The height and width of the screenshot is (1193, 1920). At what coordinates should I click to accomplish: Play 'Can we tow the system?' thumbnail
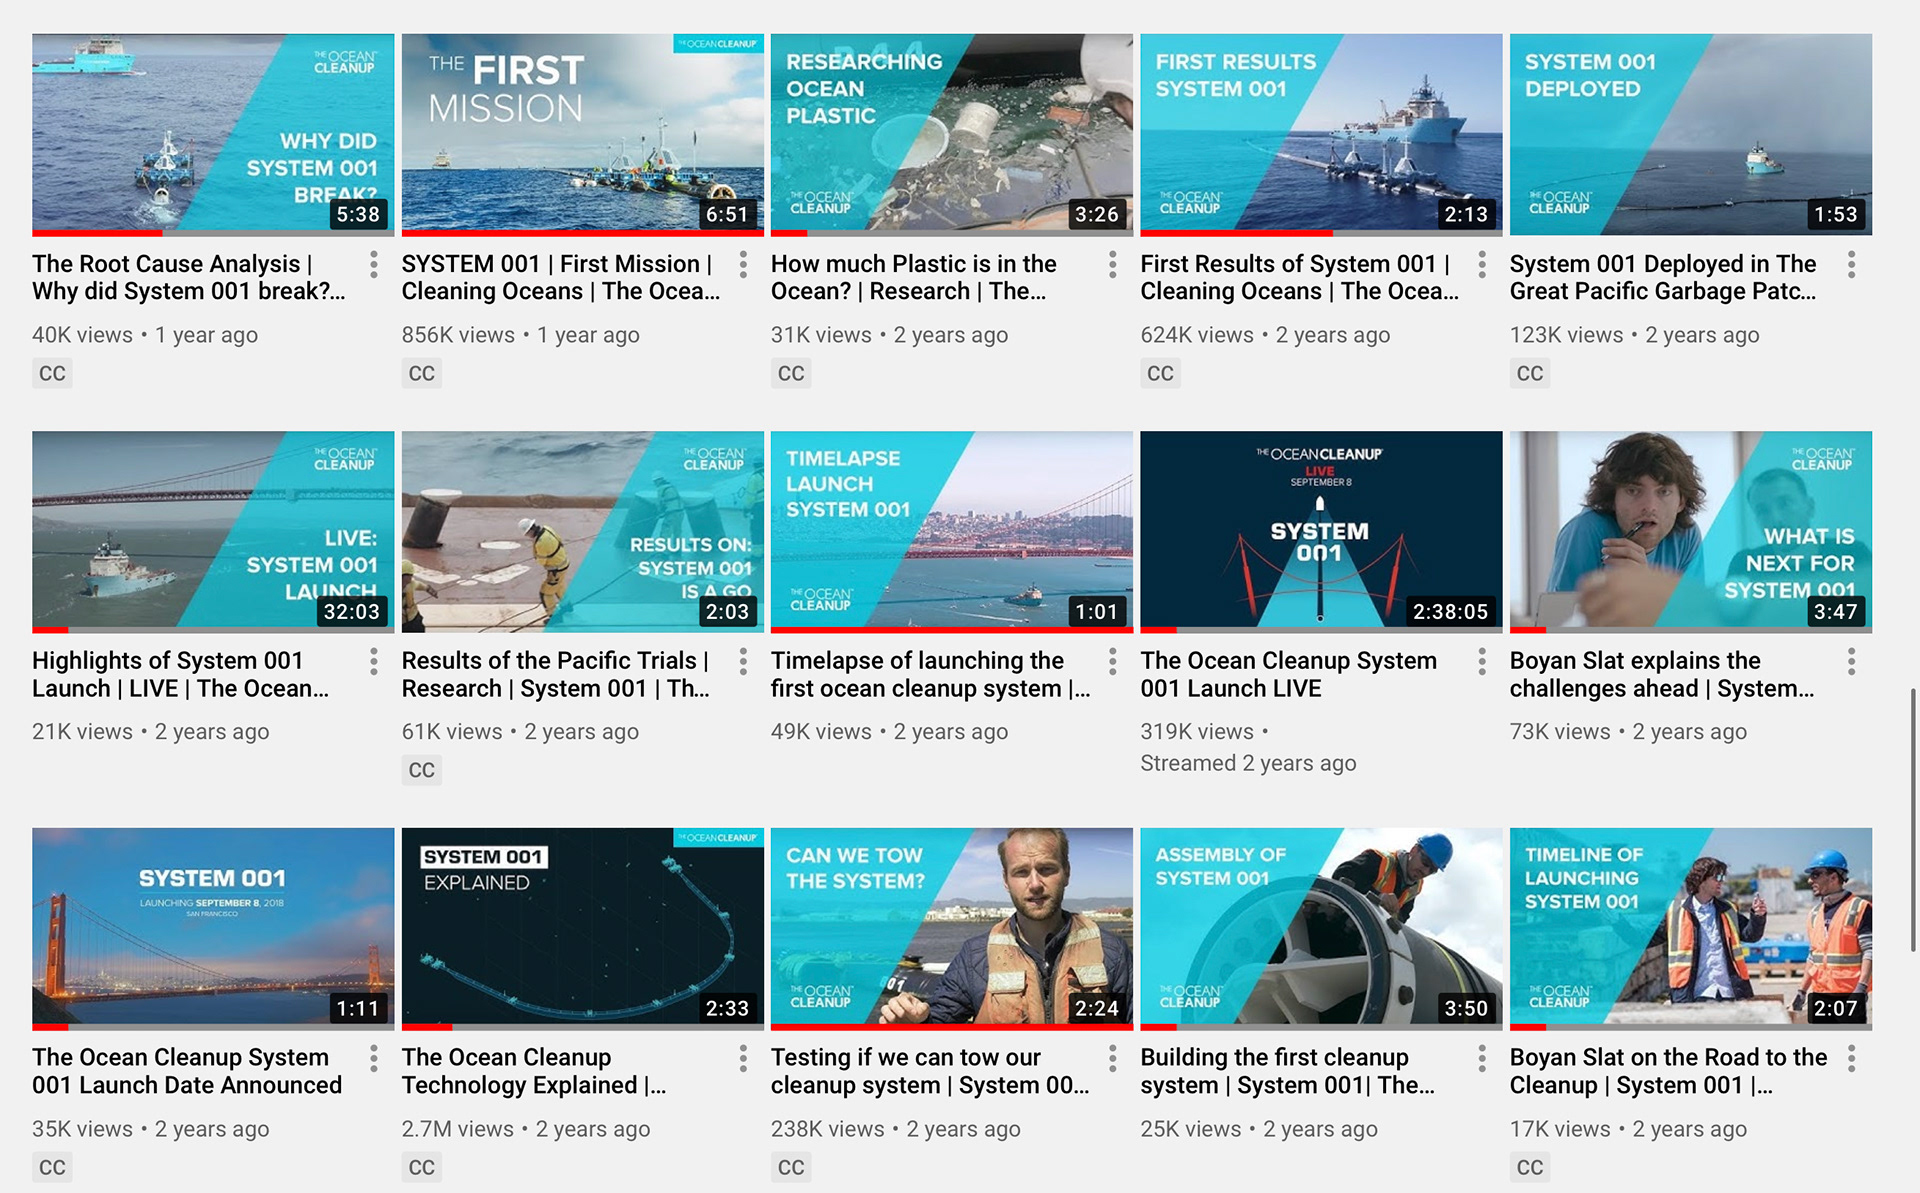pos(952,928)
